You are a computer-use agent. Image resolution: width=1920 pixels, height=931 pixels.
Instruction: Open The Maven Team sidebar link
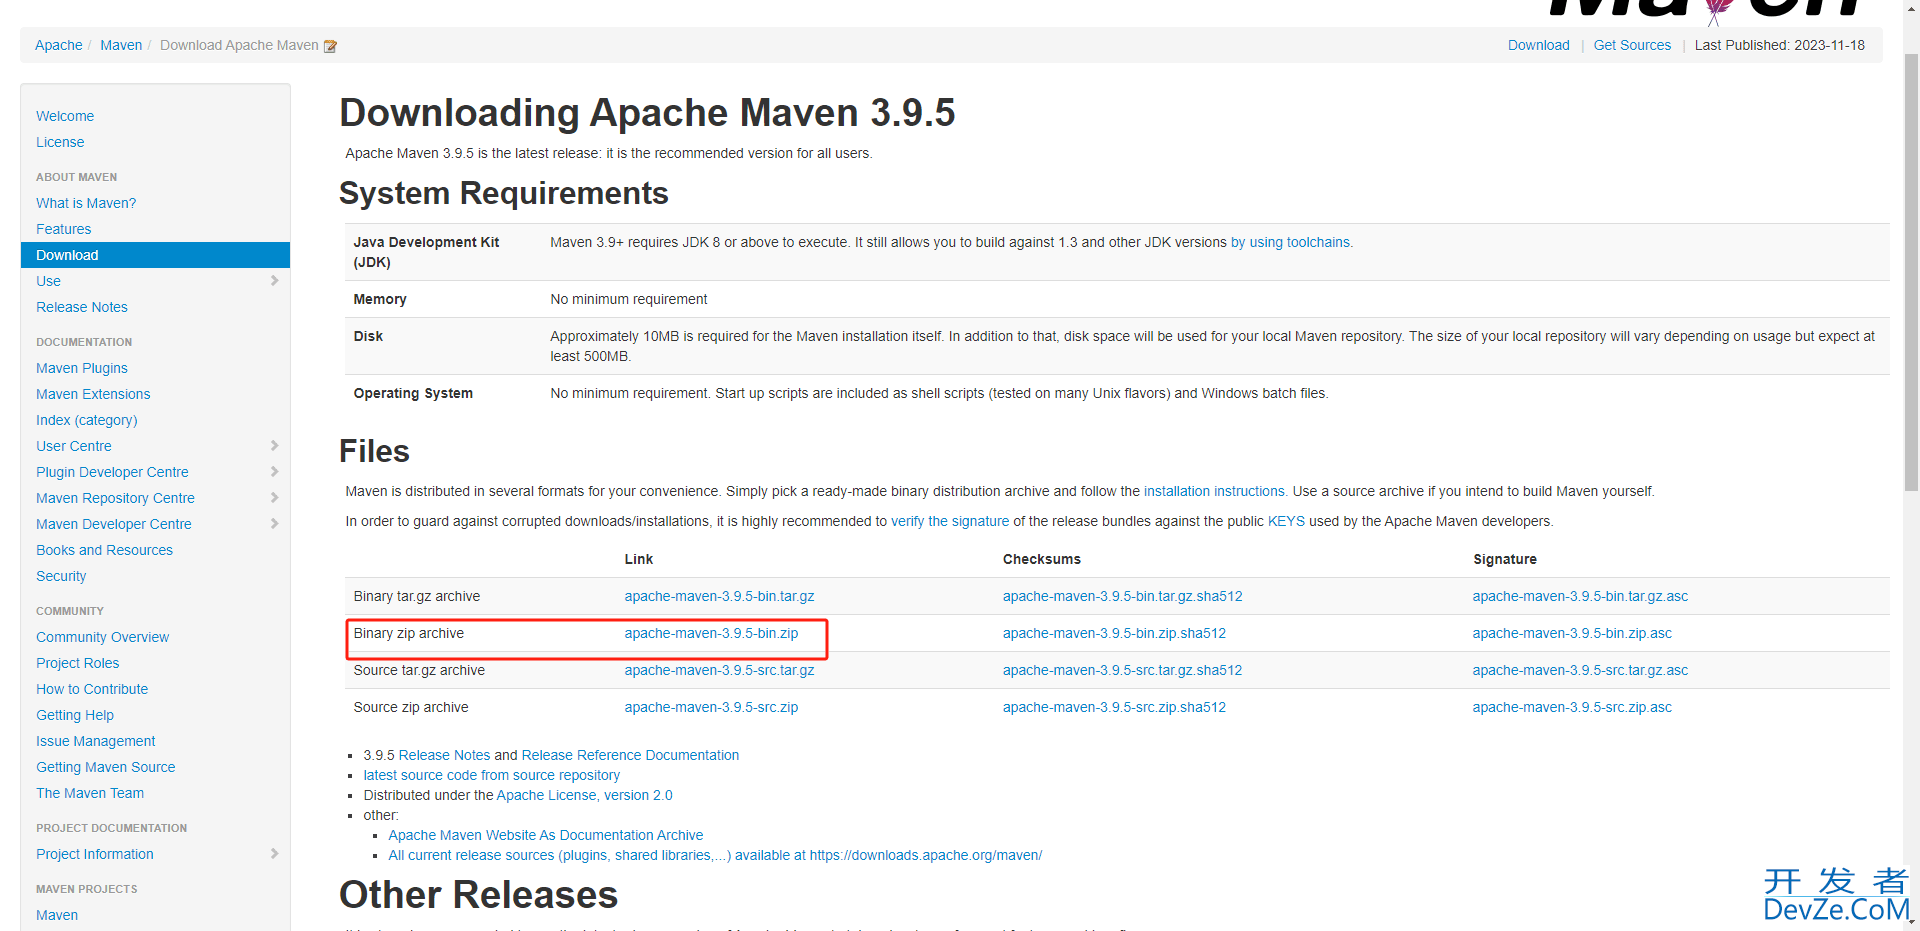90,793
